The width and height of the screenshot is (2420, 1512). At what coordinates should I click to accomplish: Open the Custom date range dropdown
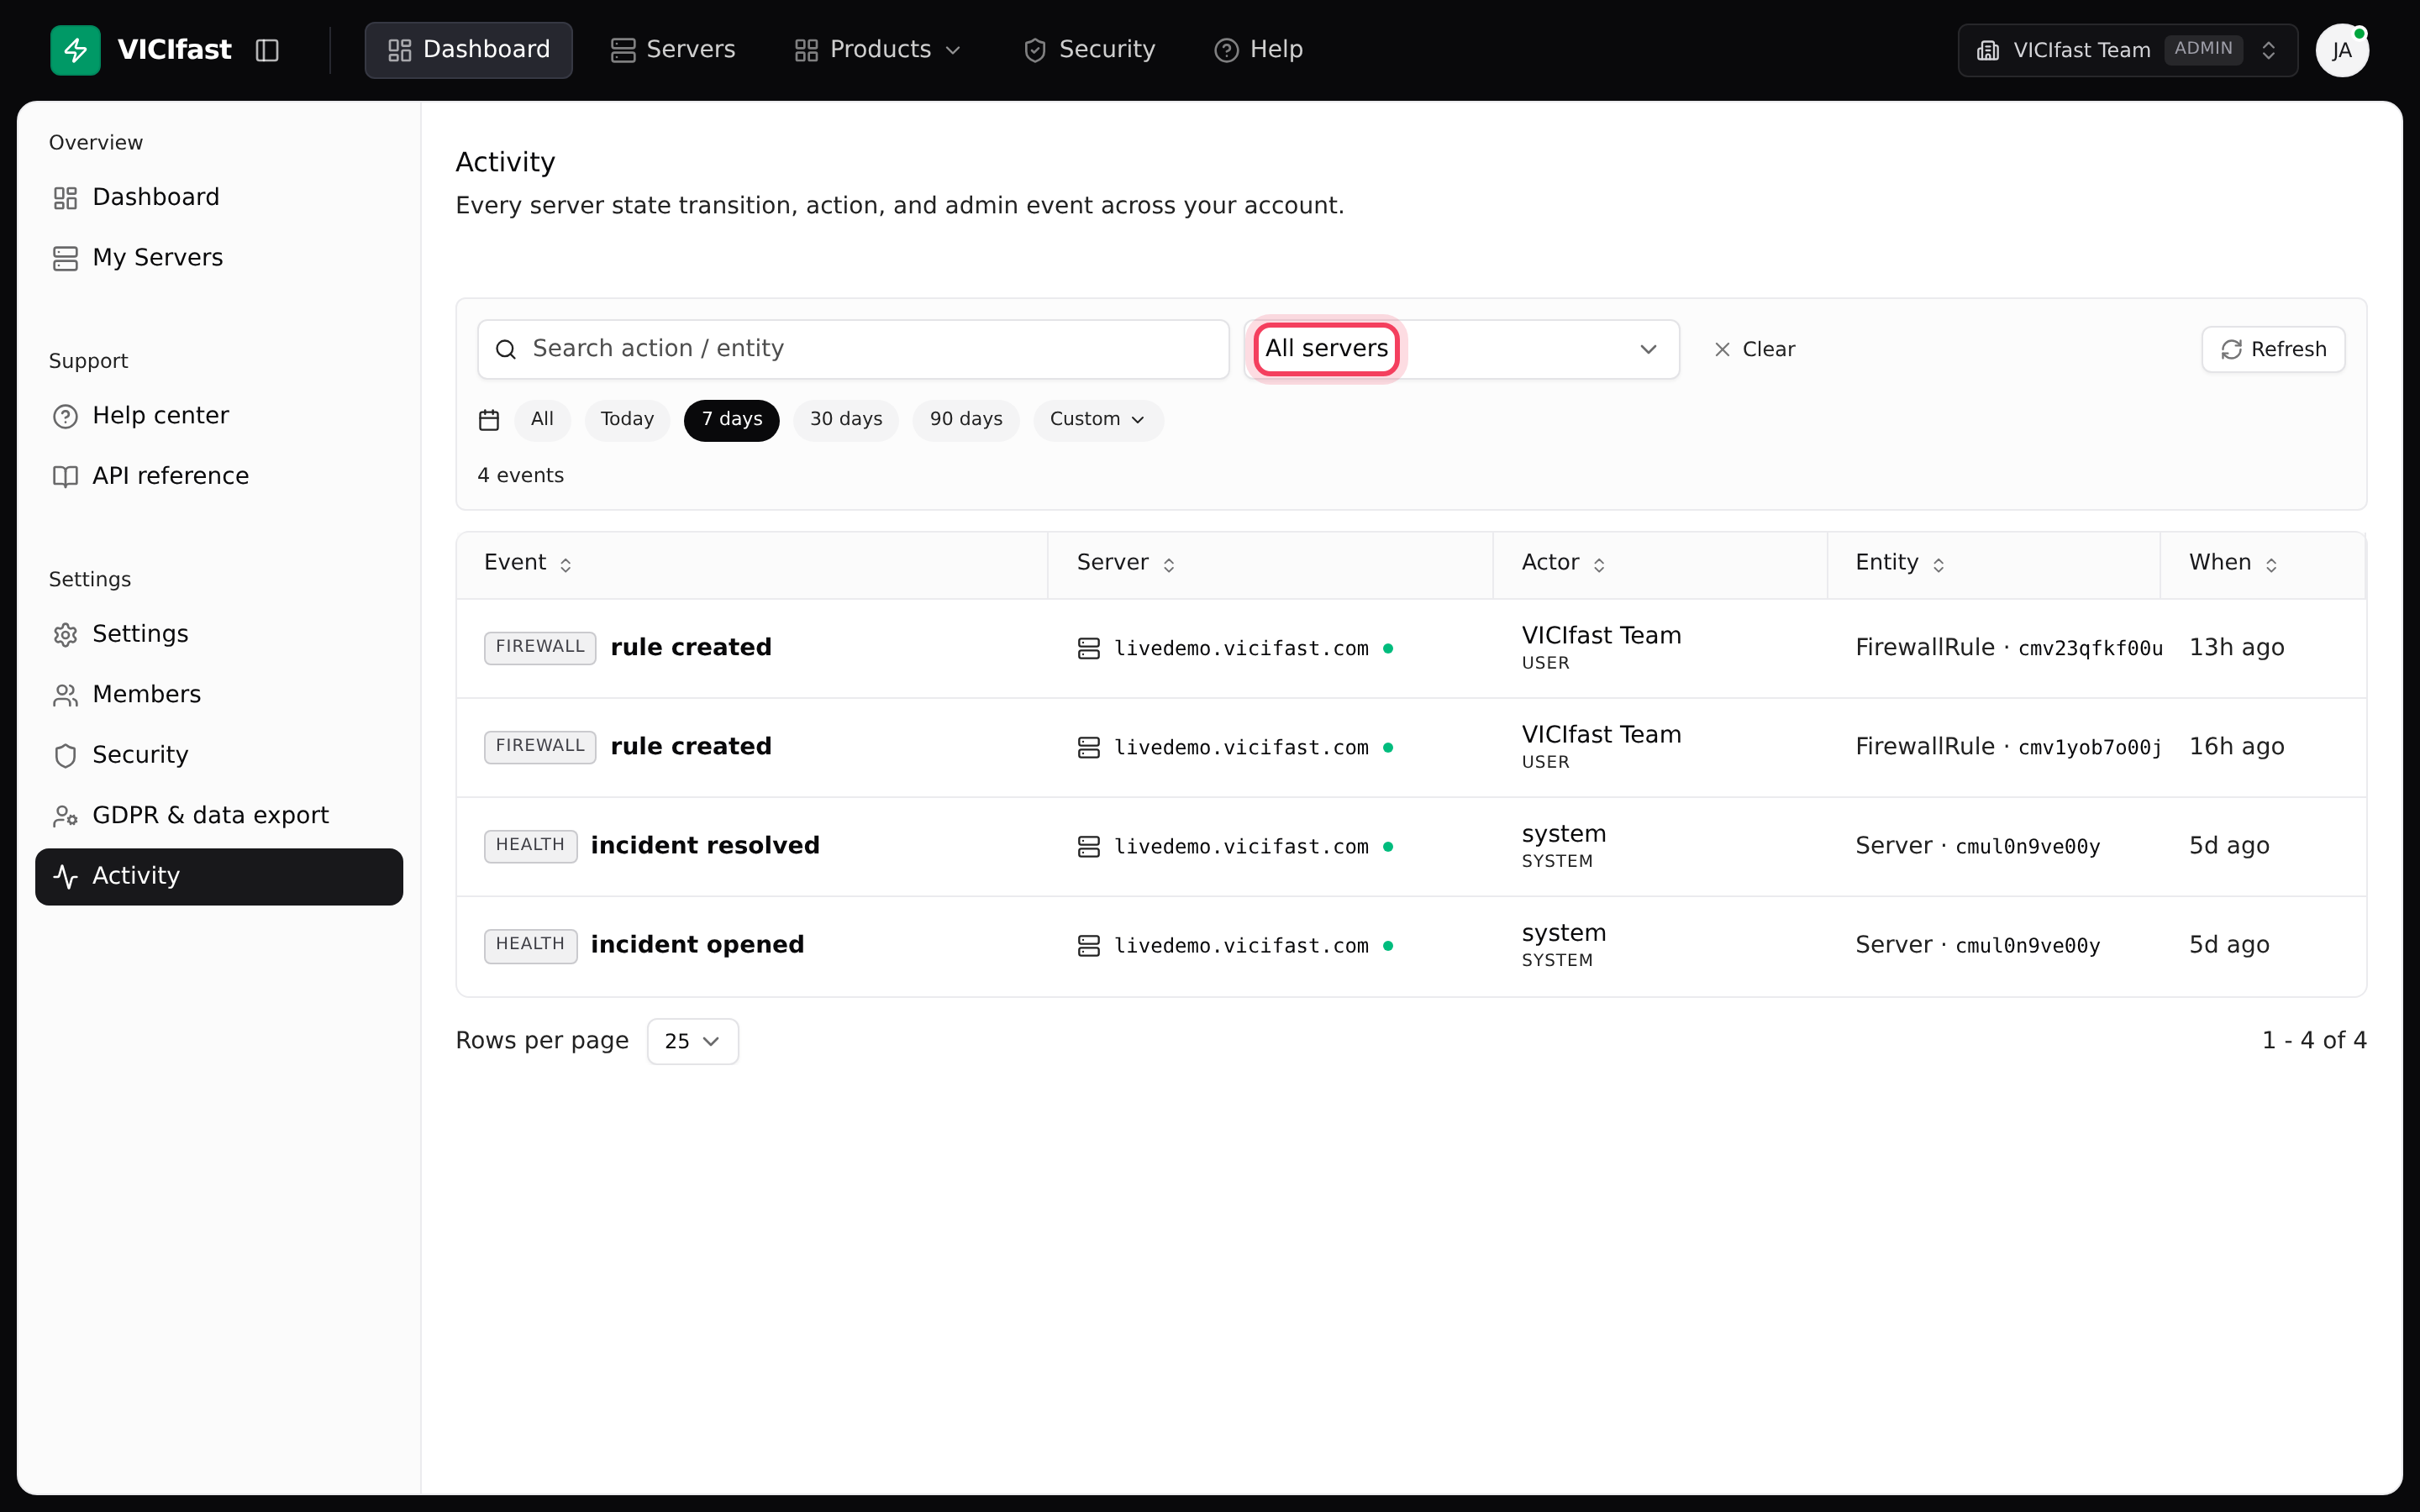(x=1097, y=420)
